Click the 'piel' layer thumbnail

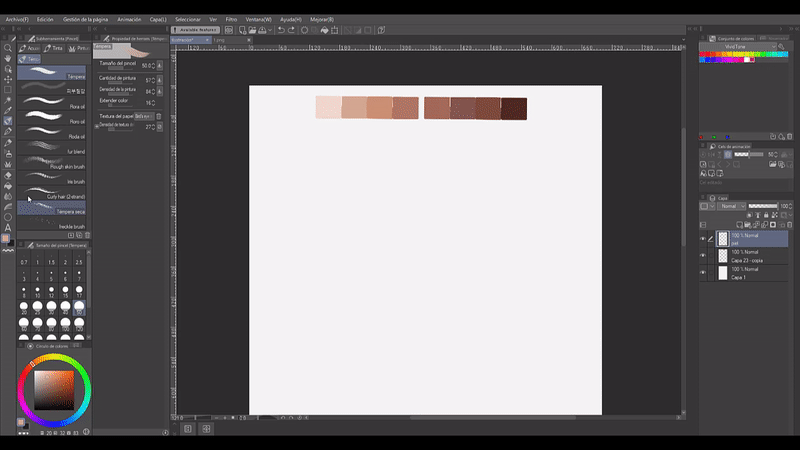coord(723,239)
